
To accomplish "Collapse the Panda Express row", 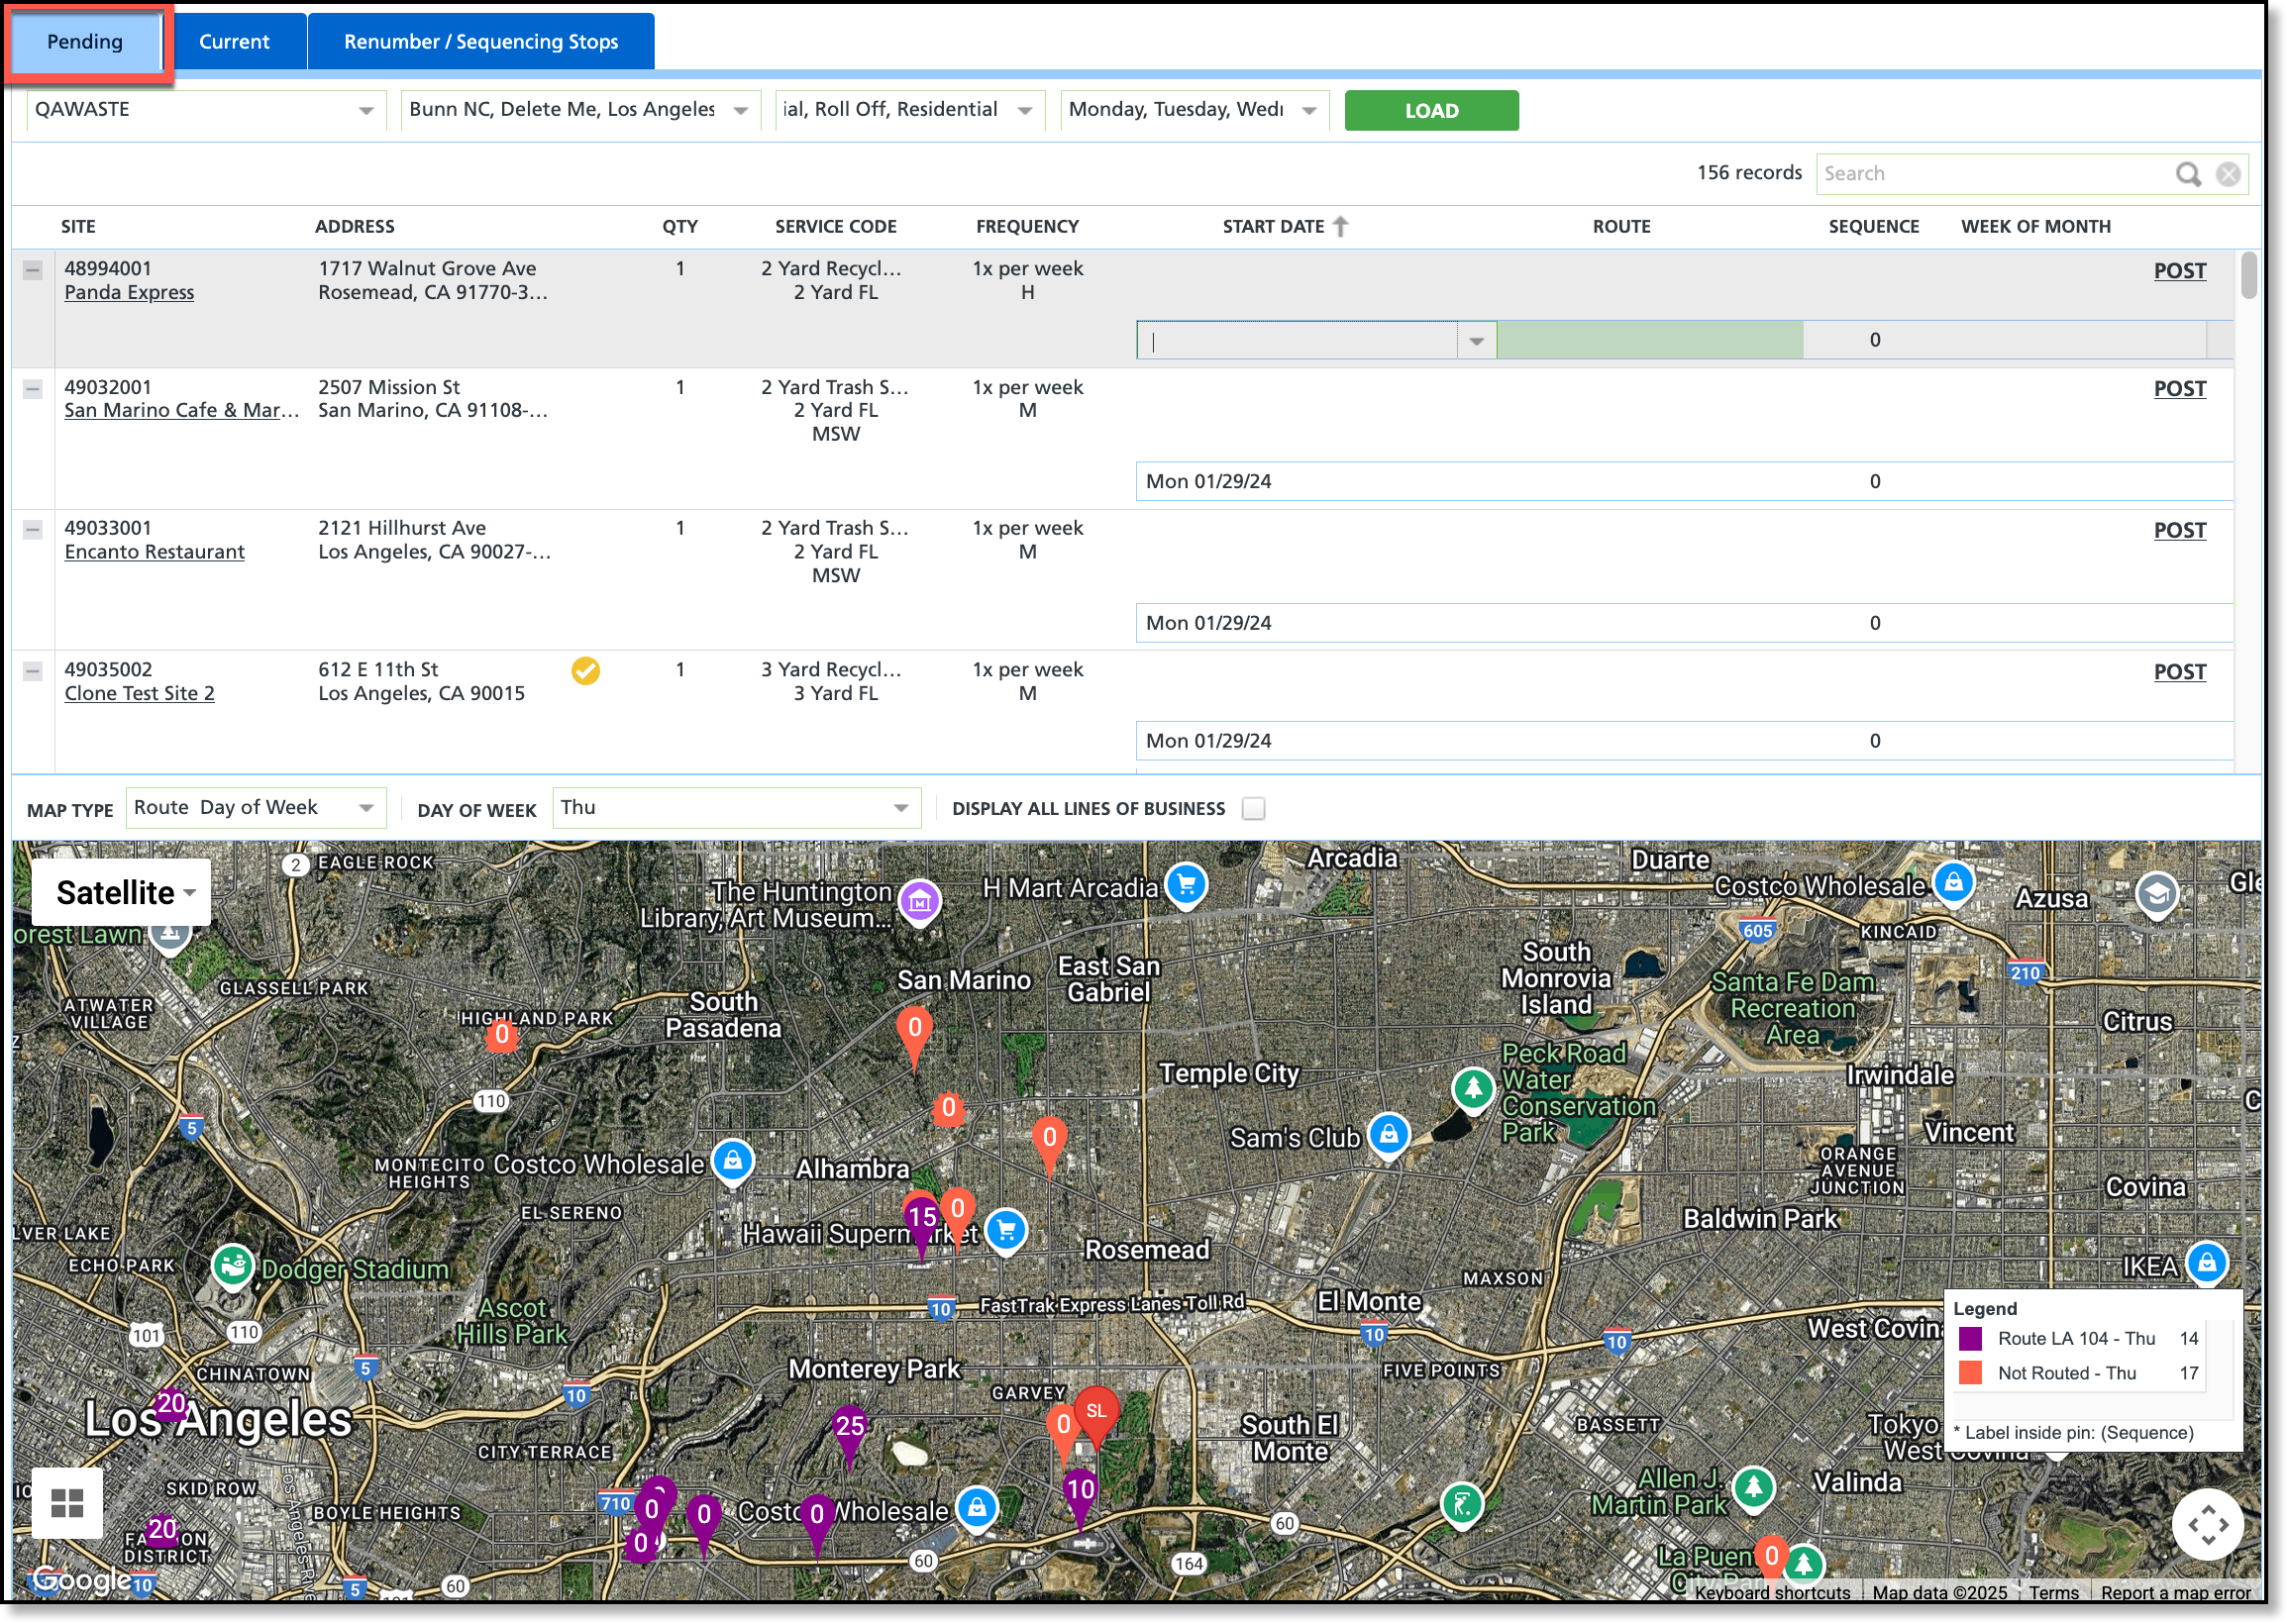I will (33, 270).
